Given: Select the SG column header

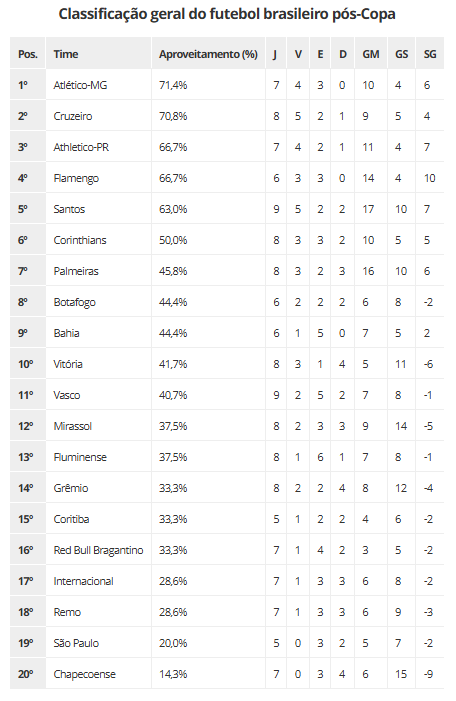Looking at the screenshot, I should [x=430, y=54].
